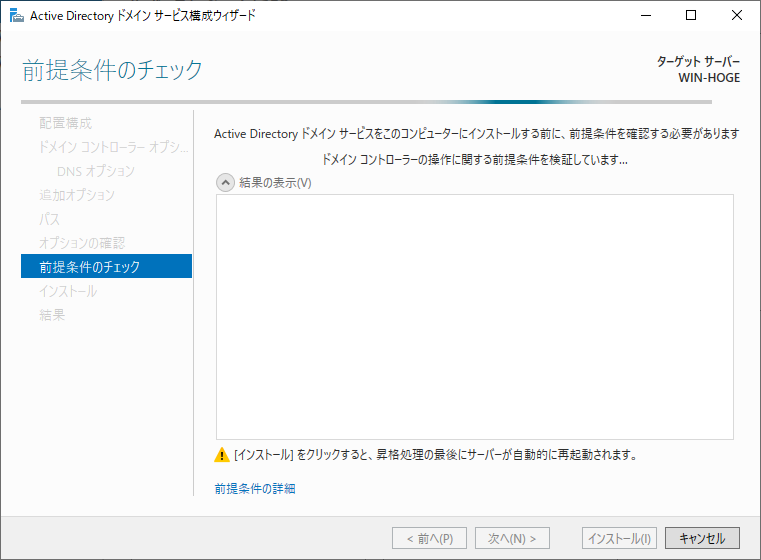Viewport: 761px width, 560px height.
Task: Select パス step in sidebar
Action: [x=49, y=219]
